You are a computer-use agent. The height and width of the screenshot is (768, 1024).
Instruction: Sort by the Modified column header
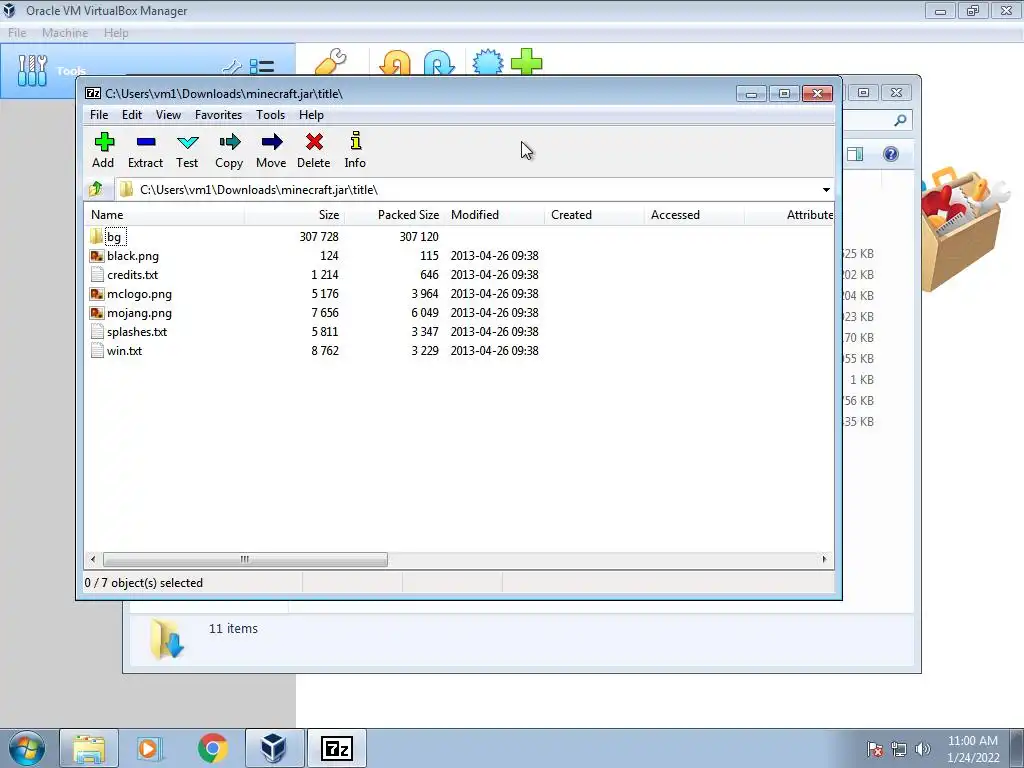point(494,215)
